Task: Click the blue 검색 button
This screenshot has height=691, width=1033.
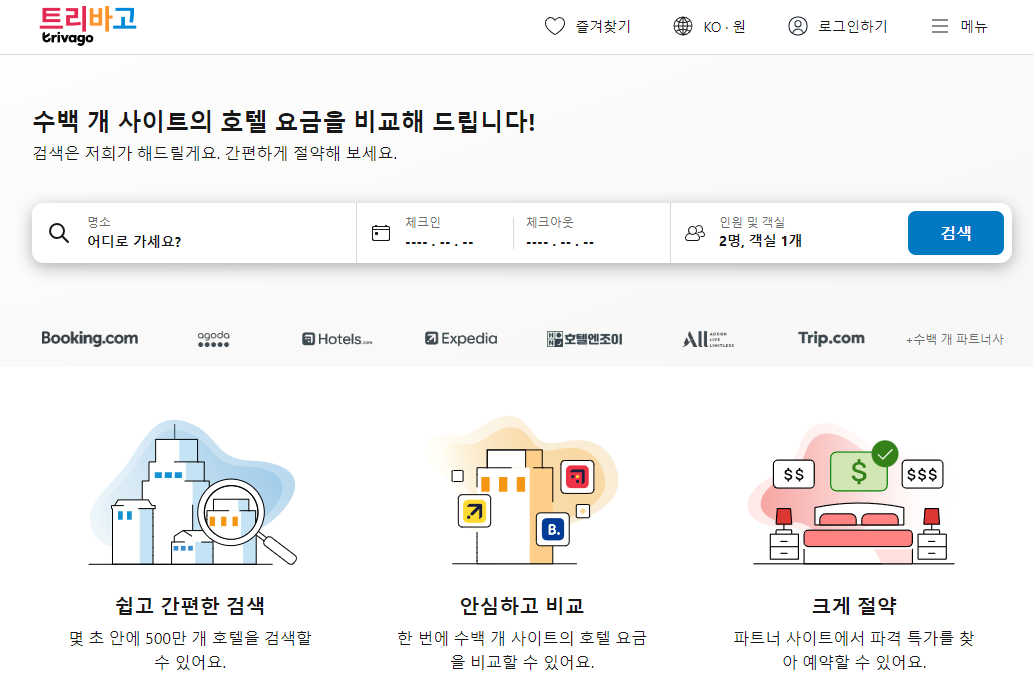Action: click(955, 233)
